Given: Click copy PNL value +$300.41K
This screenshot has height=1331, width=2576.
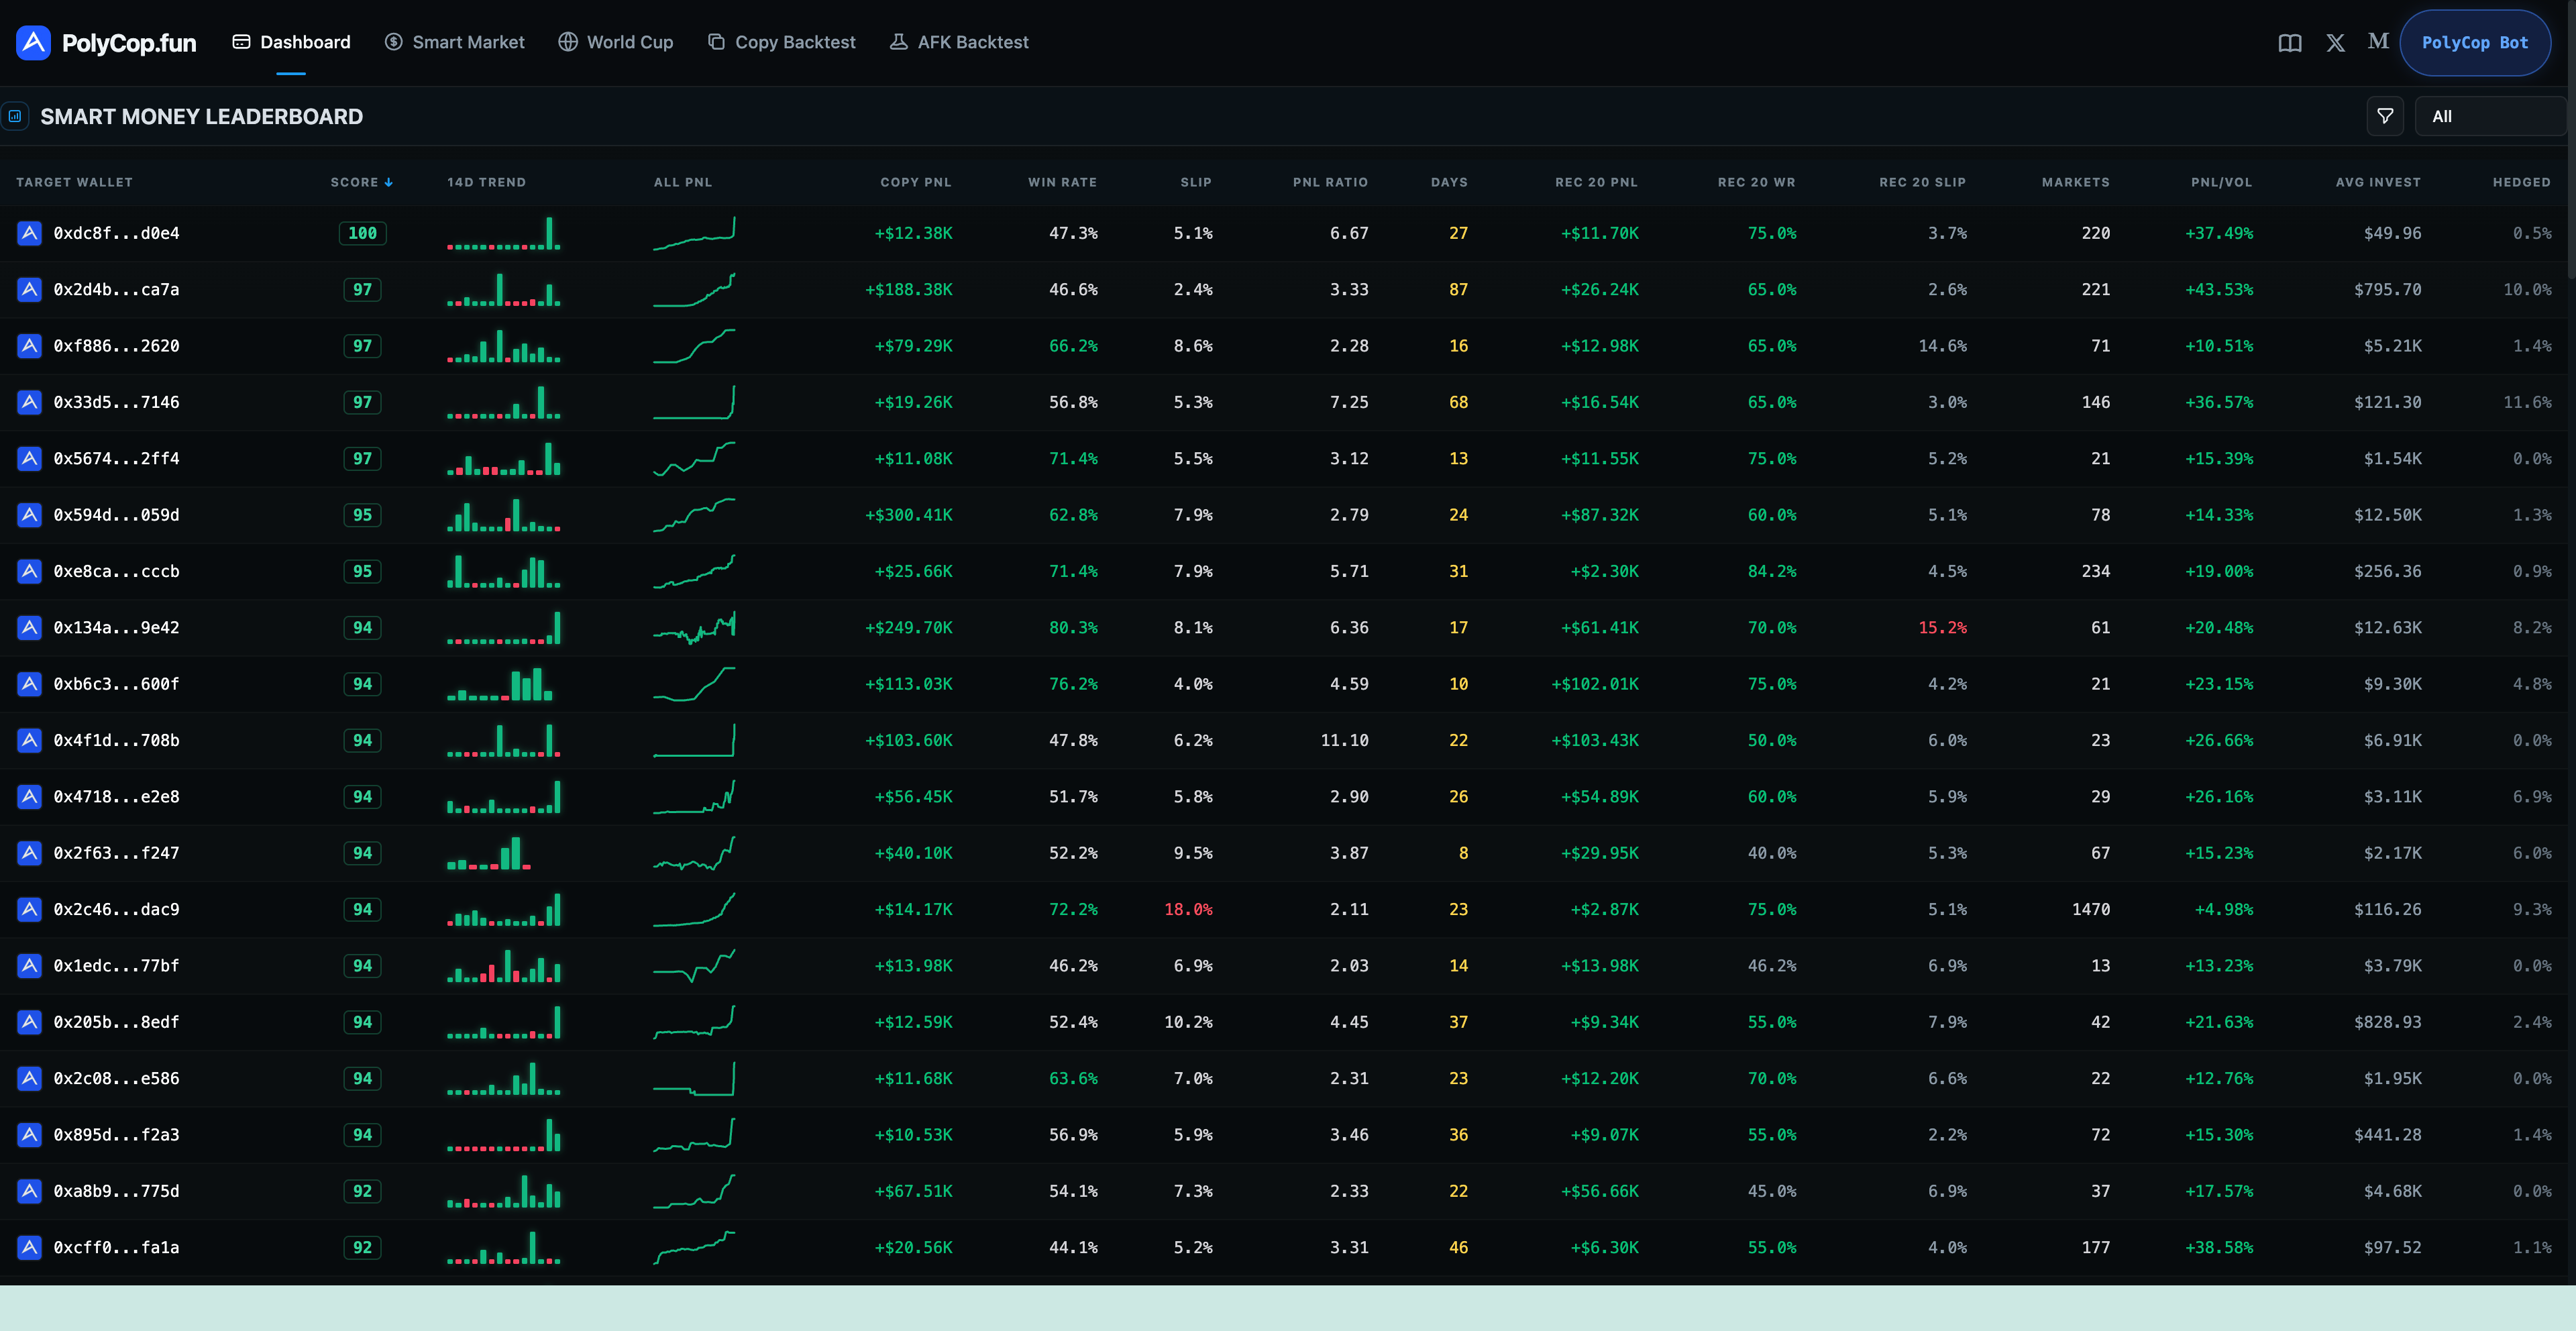Looking at the screenshot, I should [908, 515].
